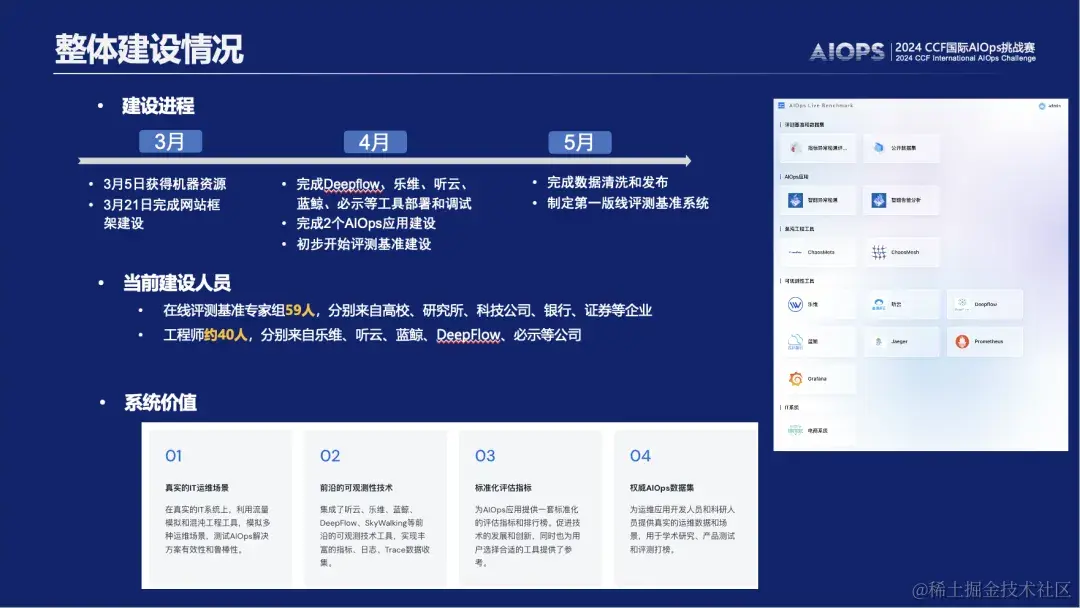Launch ChaosMesh in the chaos engineering section
Viewport: 1080px width, 608px height.
coord(879,251)
